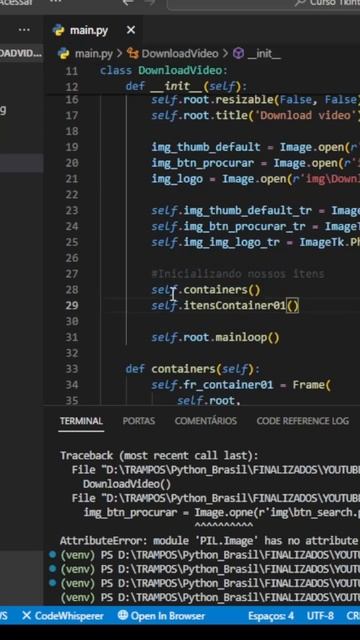Click sticky line class DownloadVideo:
Screen dimensions: 360x640
coord(163,71)
